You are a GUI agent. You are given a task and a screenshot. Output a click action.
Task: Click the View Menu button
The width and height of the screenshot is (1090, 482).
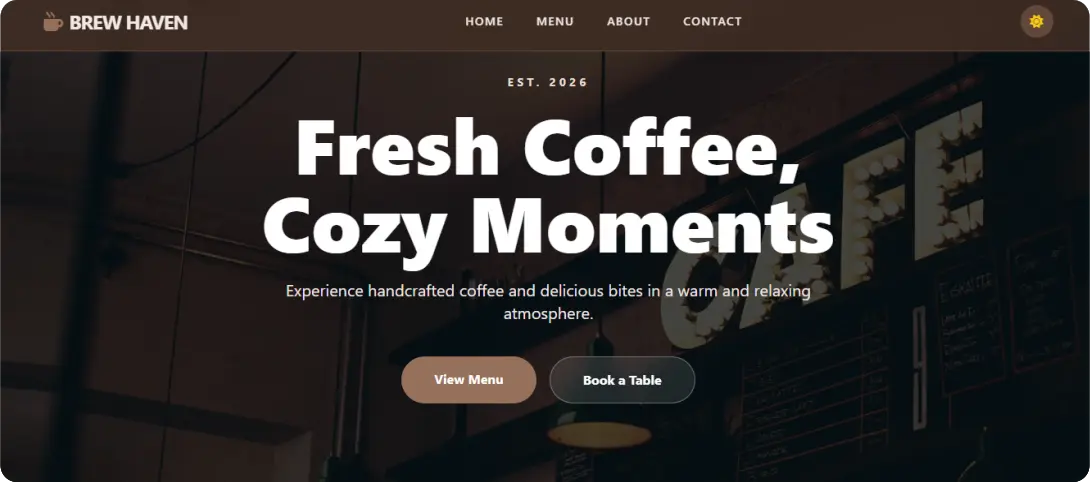(469, 380)
